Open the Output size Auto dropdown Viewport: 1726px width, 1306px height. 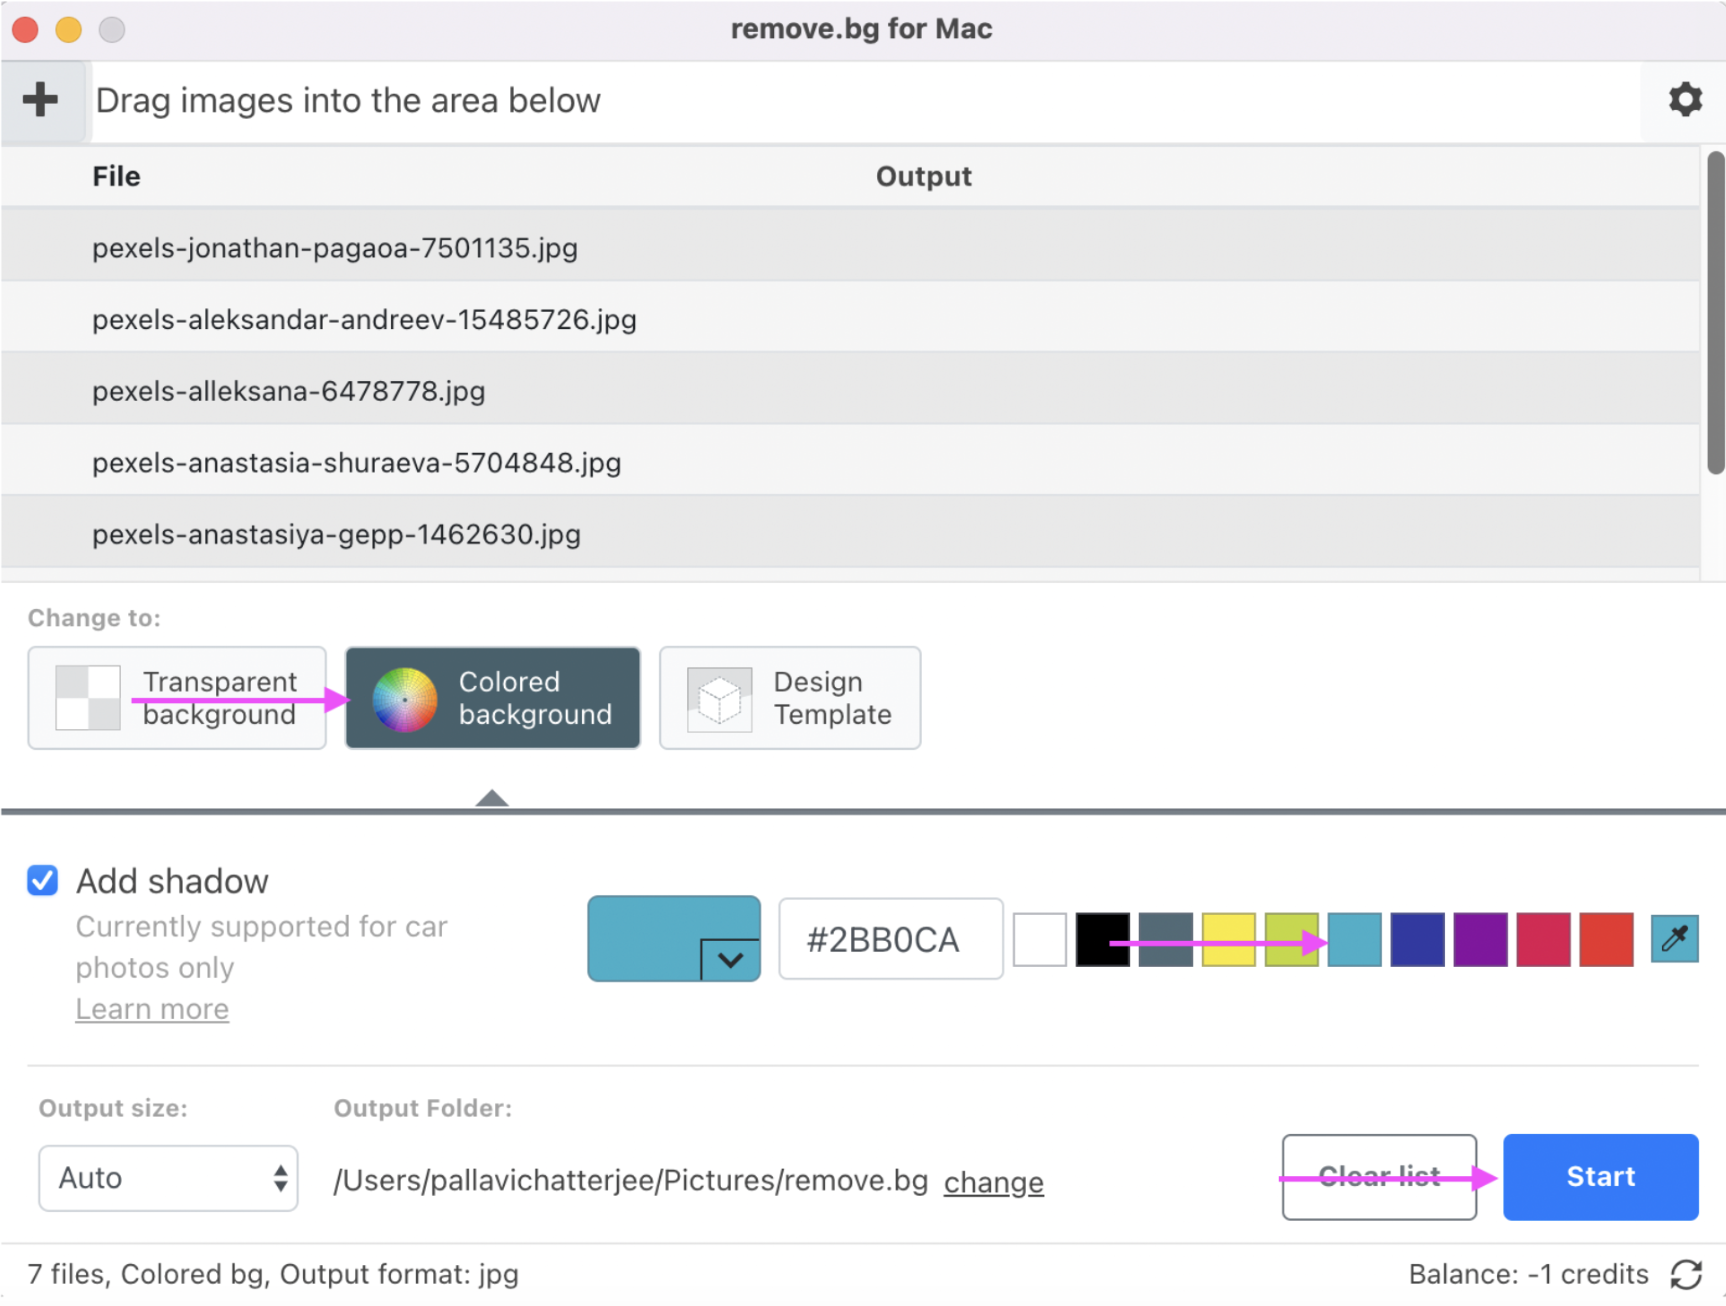pyautogui.click(x=168, y=1178)
